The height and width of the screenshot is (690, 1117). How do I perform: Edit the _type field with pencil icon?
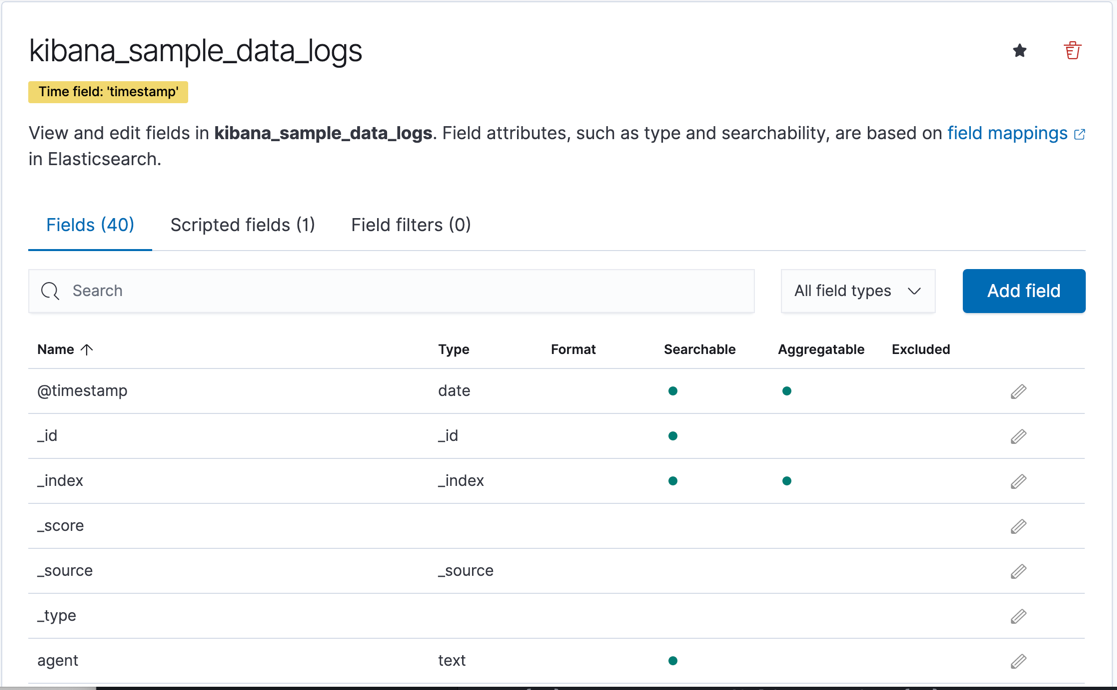click(x=1018, y=617)
